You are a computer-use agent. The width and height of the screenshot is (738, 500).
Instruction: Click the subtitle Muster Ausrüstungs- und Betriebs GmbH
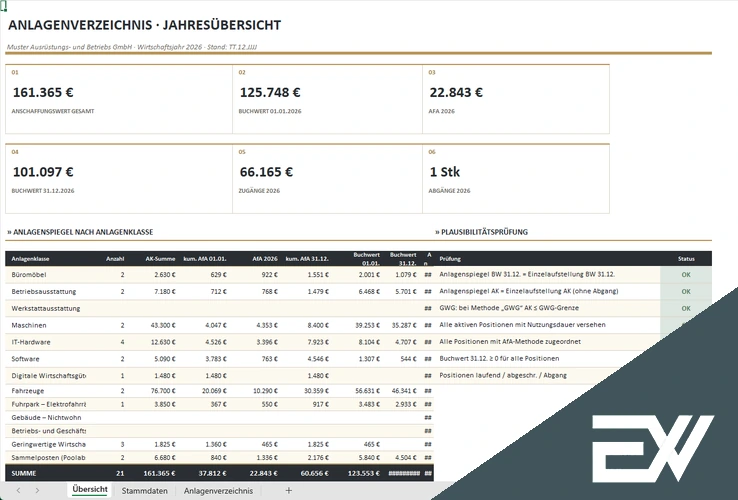click(132, 47)
